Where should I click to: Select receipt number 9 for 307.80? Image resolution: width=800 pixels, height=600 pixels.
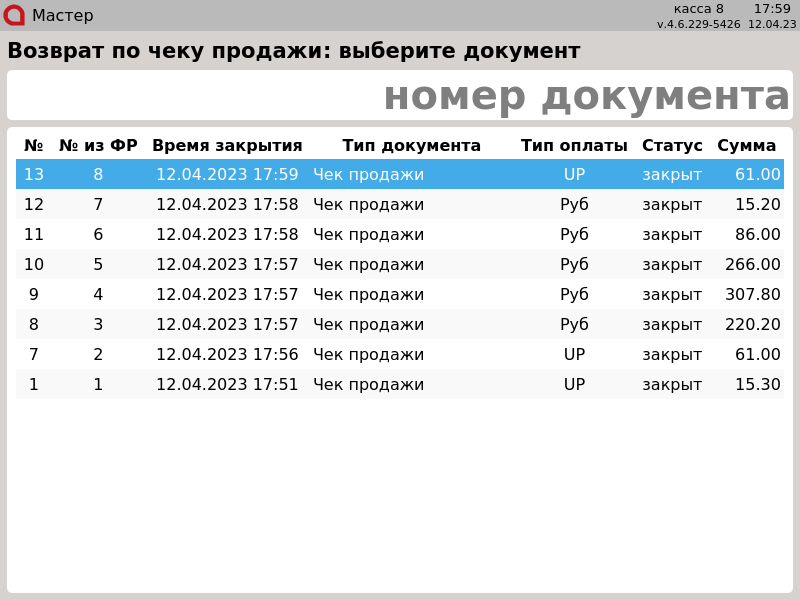pos(400,295)
